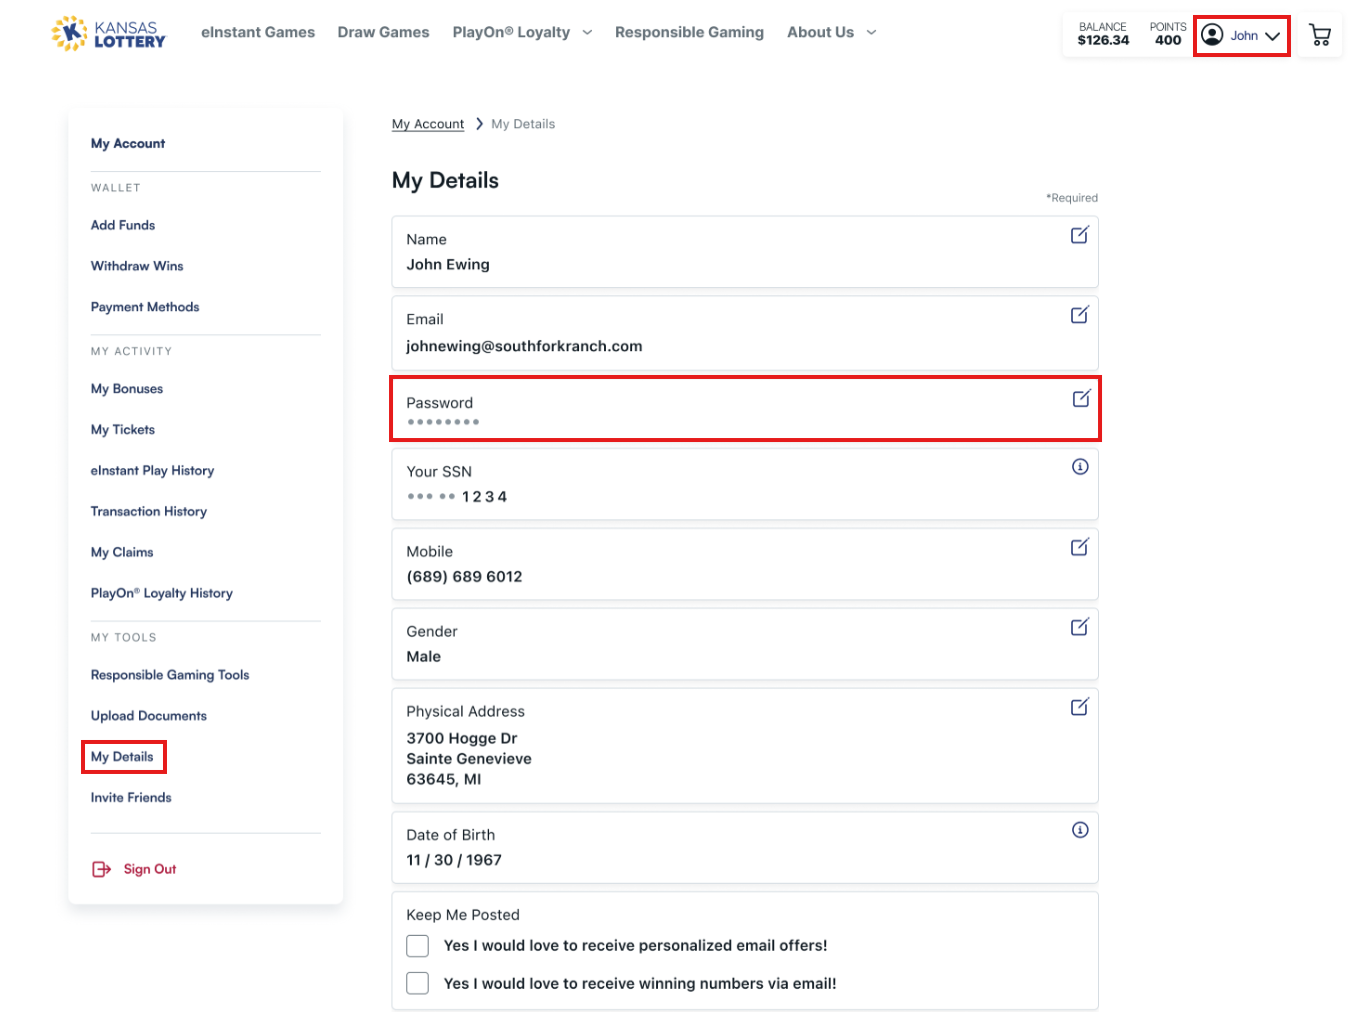The width and height of the screenshot is (1367, 1012).
Task: Click the Password edit icon
Action: click(x=1081, y=398)
